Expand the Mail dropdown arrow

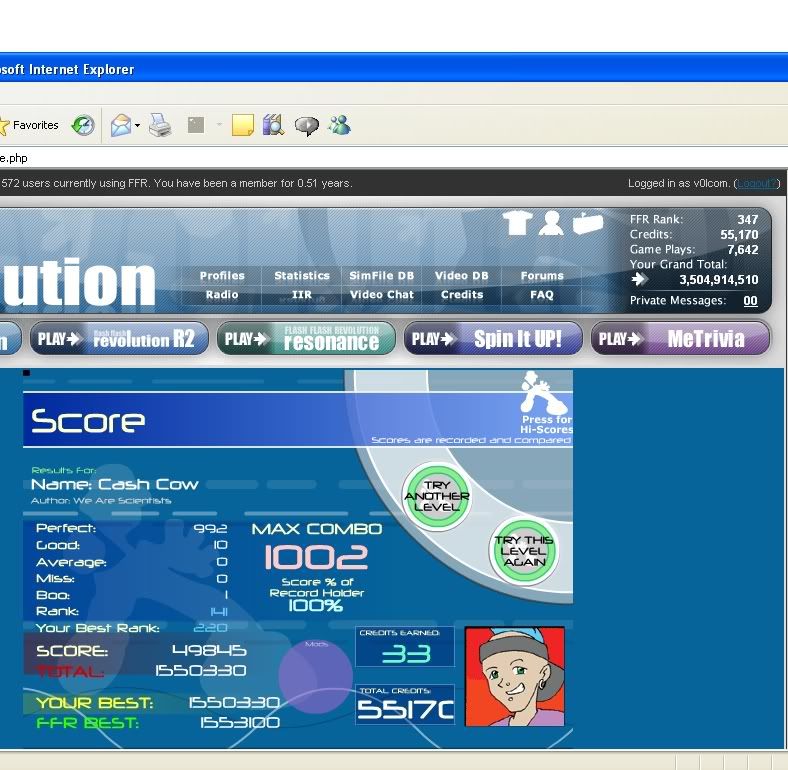(x=137, y=125)
